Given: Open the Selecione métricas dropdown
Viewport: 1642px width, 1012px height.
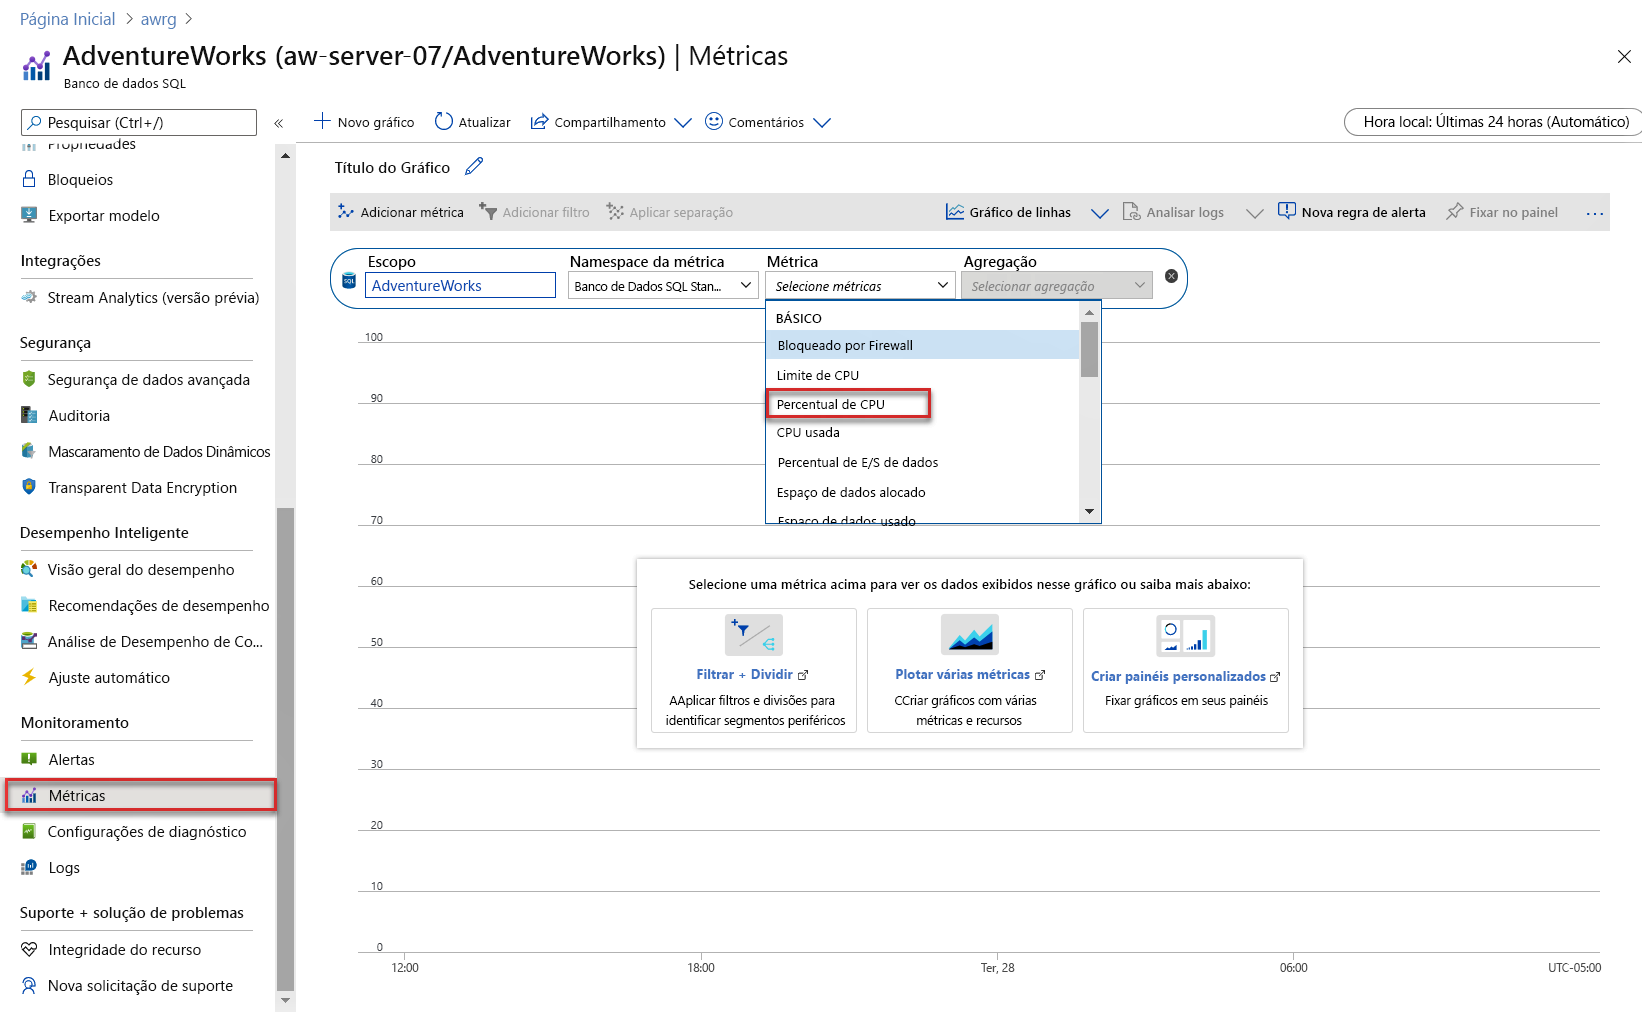Looking at the screenshot, I should tap(862, 286).
